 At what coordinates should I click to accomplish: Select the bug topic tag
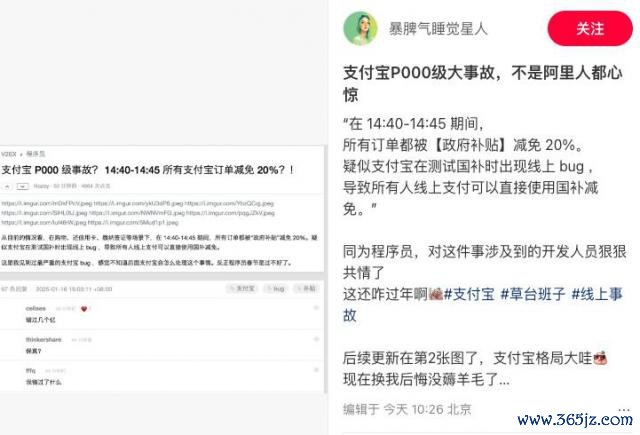point(276,289)
